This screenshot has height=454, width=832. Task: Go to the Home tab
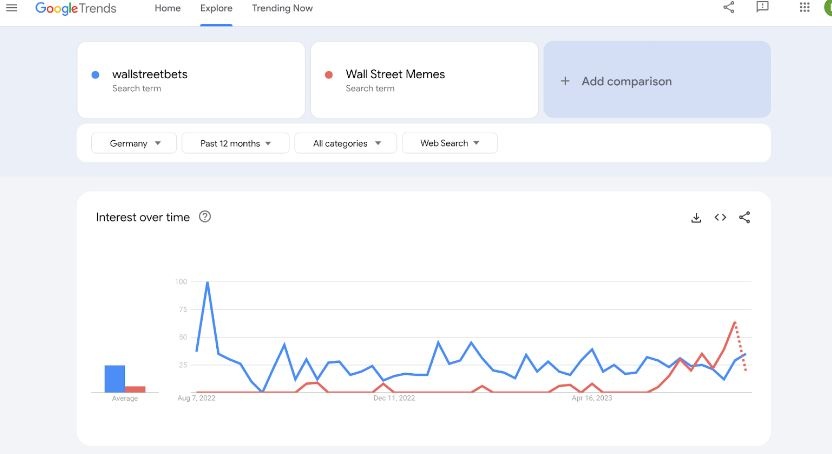[168, 8]
